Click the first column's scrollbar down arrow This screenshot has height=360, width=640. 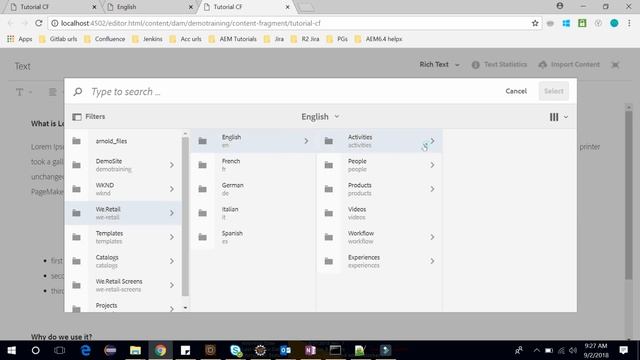pos(185,308)
